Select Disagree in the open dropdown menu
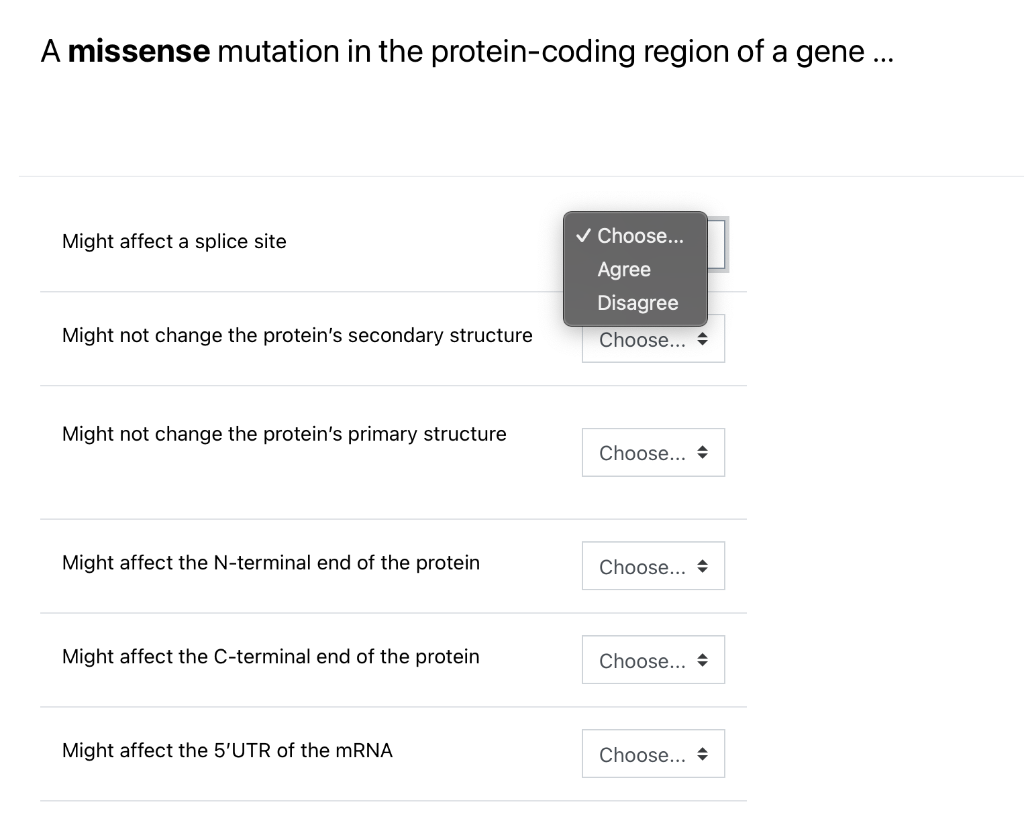 point(637,302)
